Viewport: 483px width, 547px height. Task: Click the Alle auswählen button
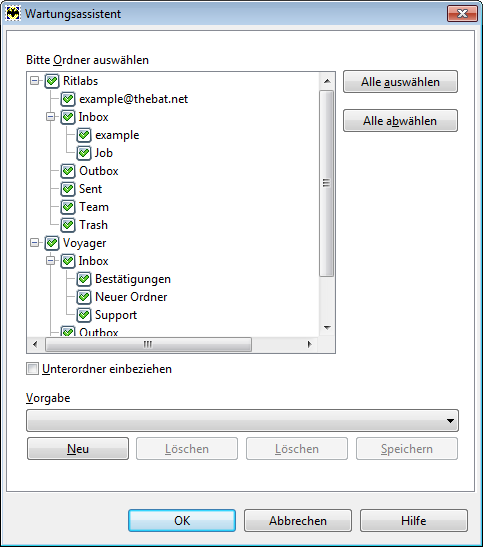coord(400,82)
